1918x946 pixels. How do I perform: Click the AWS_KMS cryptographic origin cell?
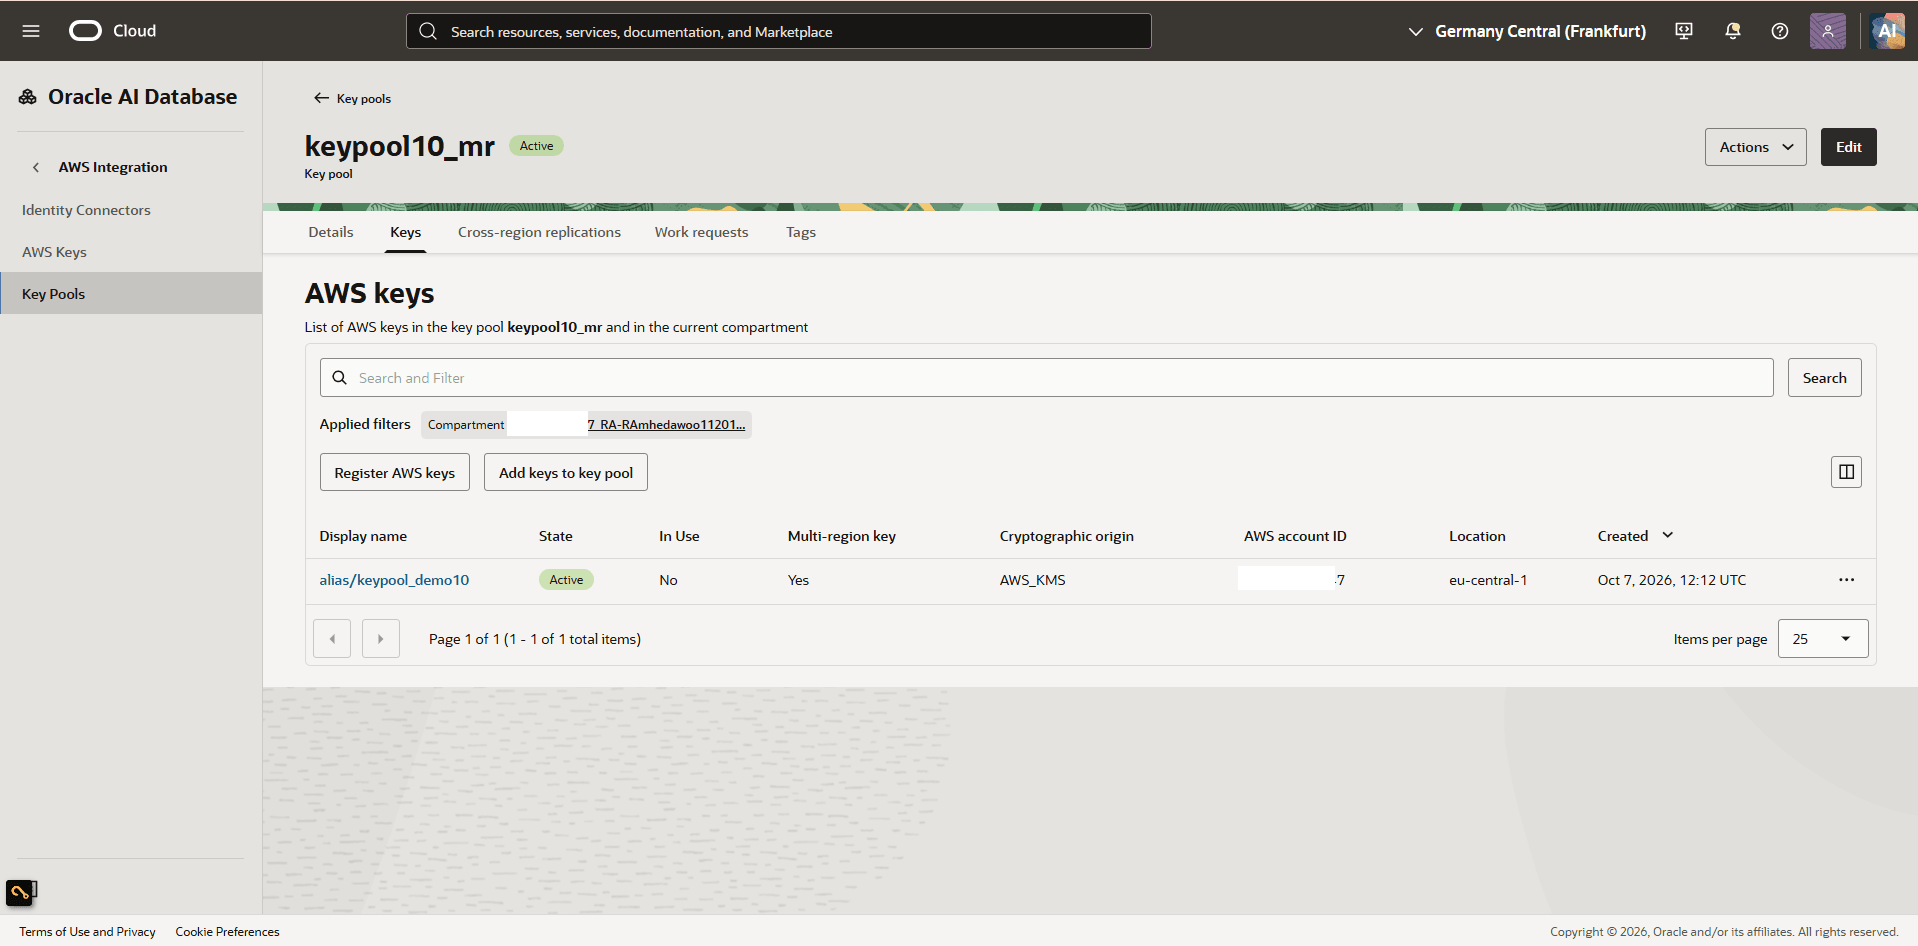pyautogui.click(x=1032, y=580)
